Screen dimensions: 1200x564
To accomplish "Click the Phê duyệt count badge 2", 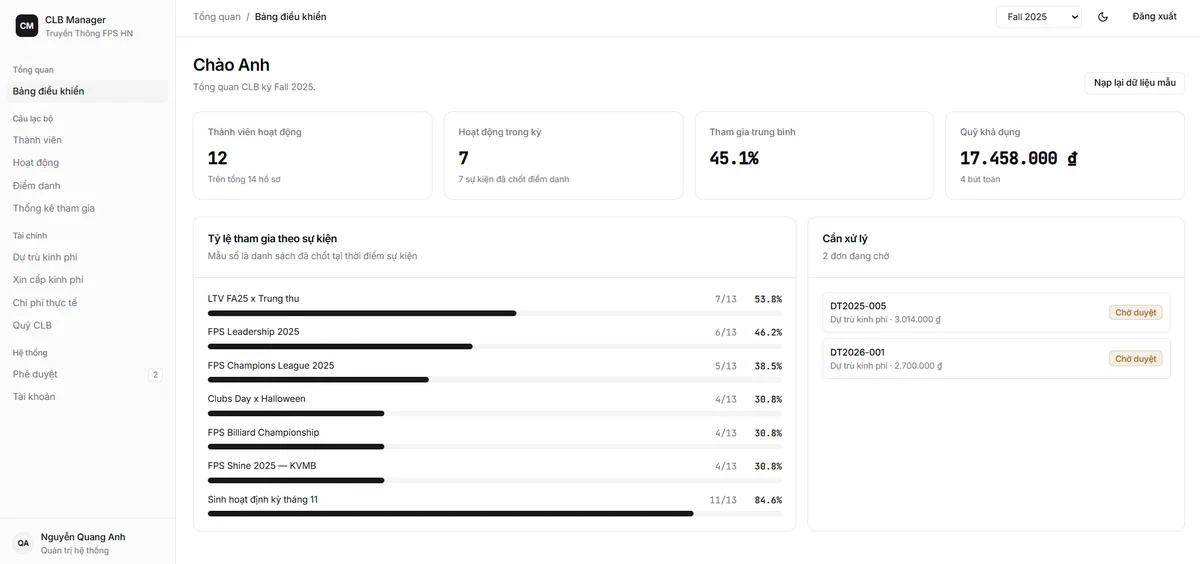I will [x=155, y=375].
